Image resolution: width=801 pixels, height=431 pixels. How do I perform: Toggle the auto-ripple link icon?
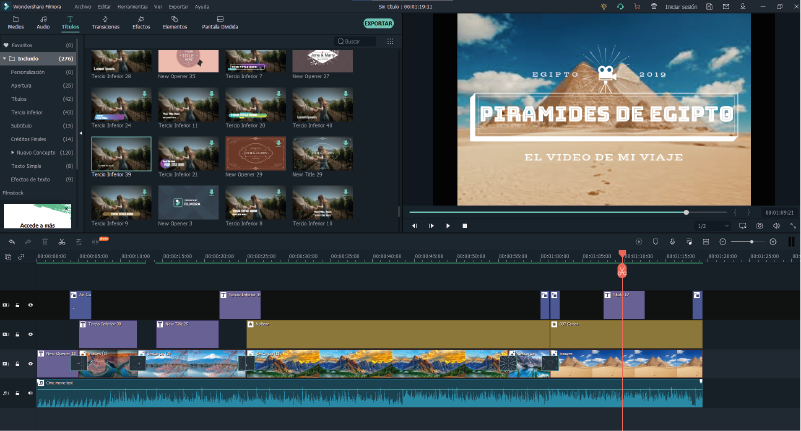tap(21, 257)
